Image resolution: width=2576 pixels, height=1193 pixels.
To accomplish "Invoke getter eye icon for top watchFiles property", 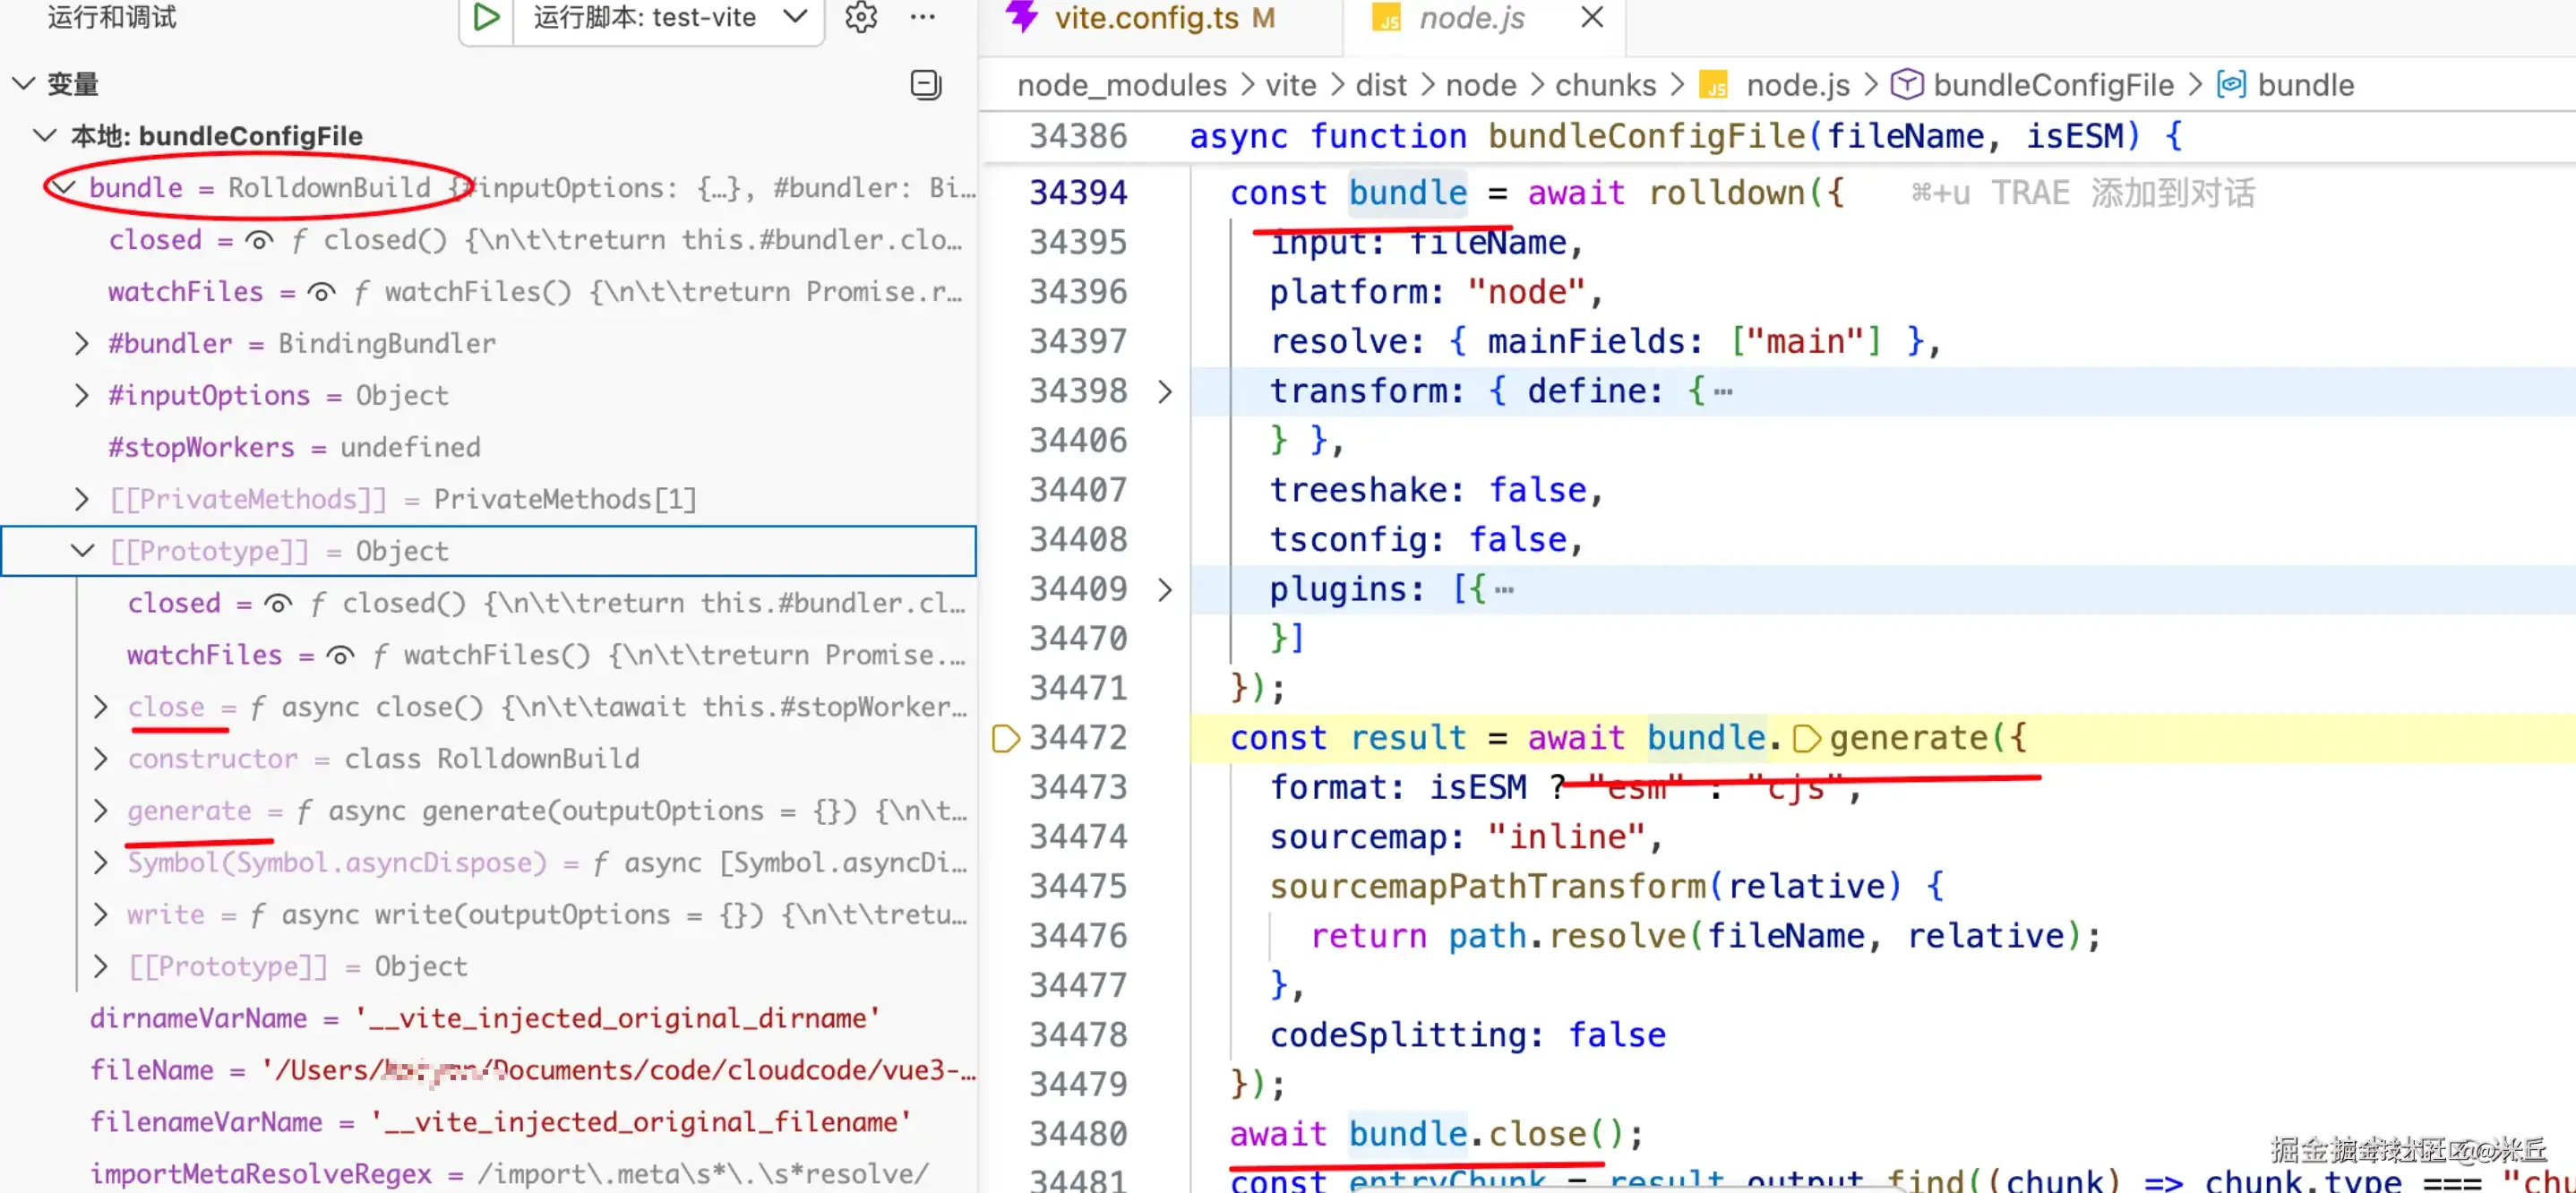I will click(321, 293).
